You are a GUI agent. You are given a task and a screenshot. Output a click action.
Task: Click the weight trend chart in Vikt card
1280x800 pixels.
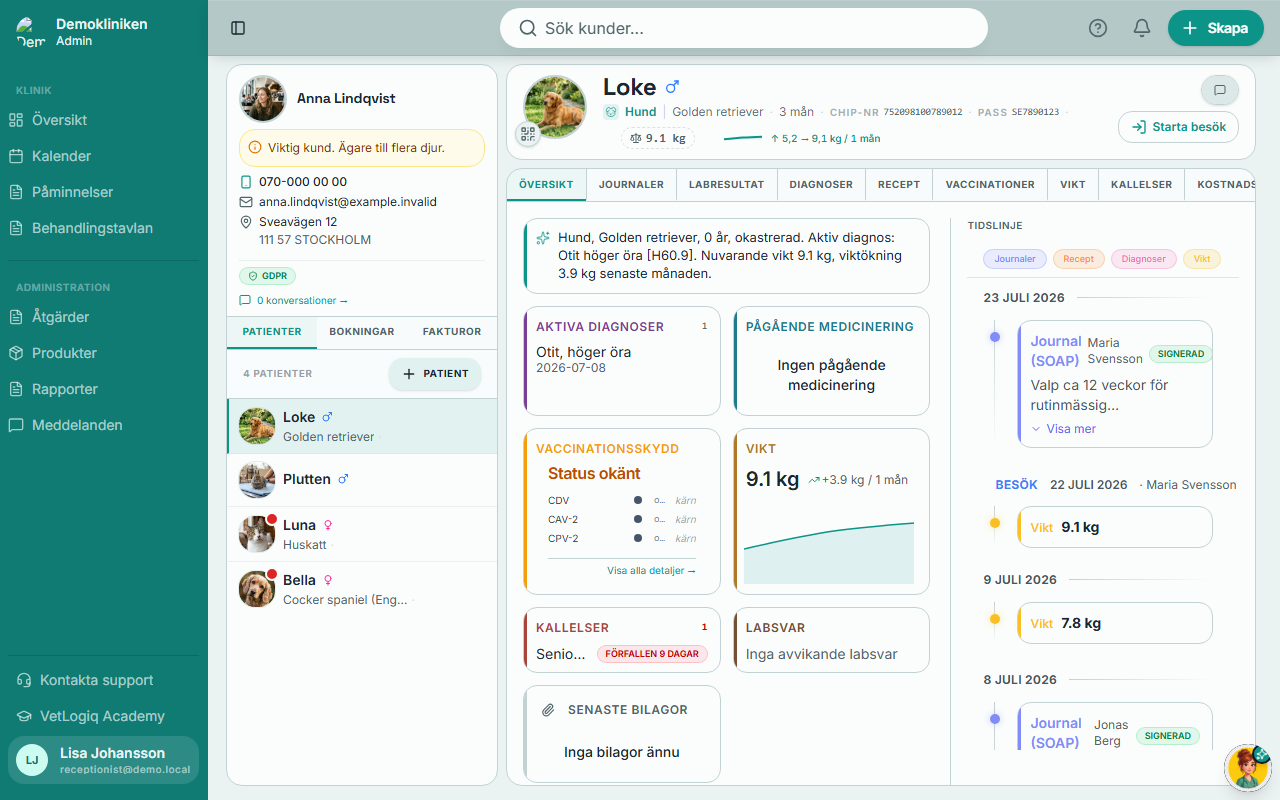pyautogui.click(x=829, y=552)
